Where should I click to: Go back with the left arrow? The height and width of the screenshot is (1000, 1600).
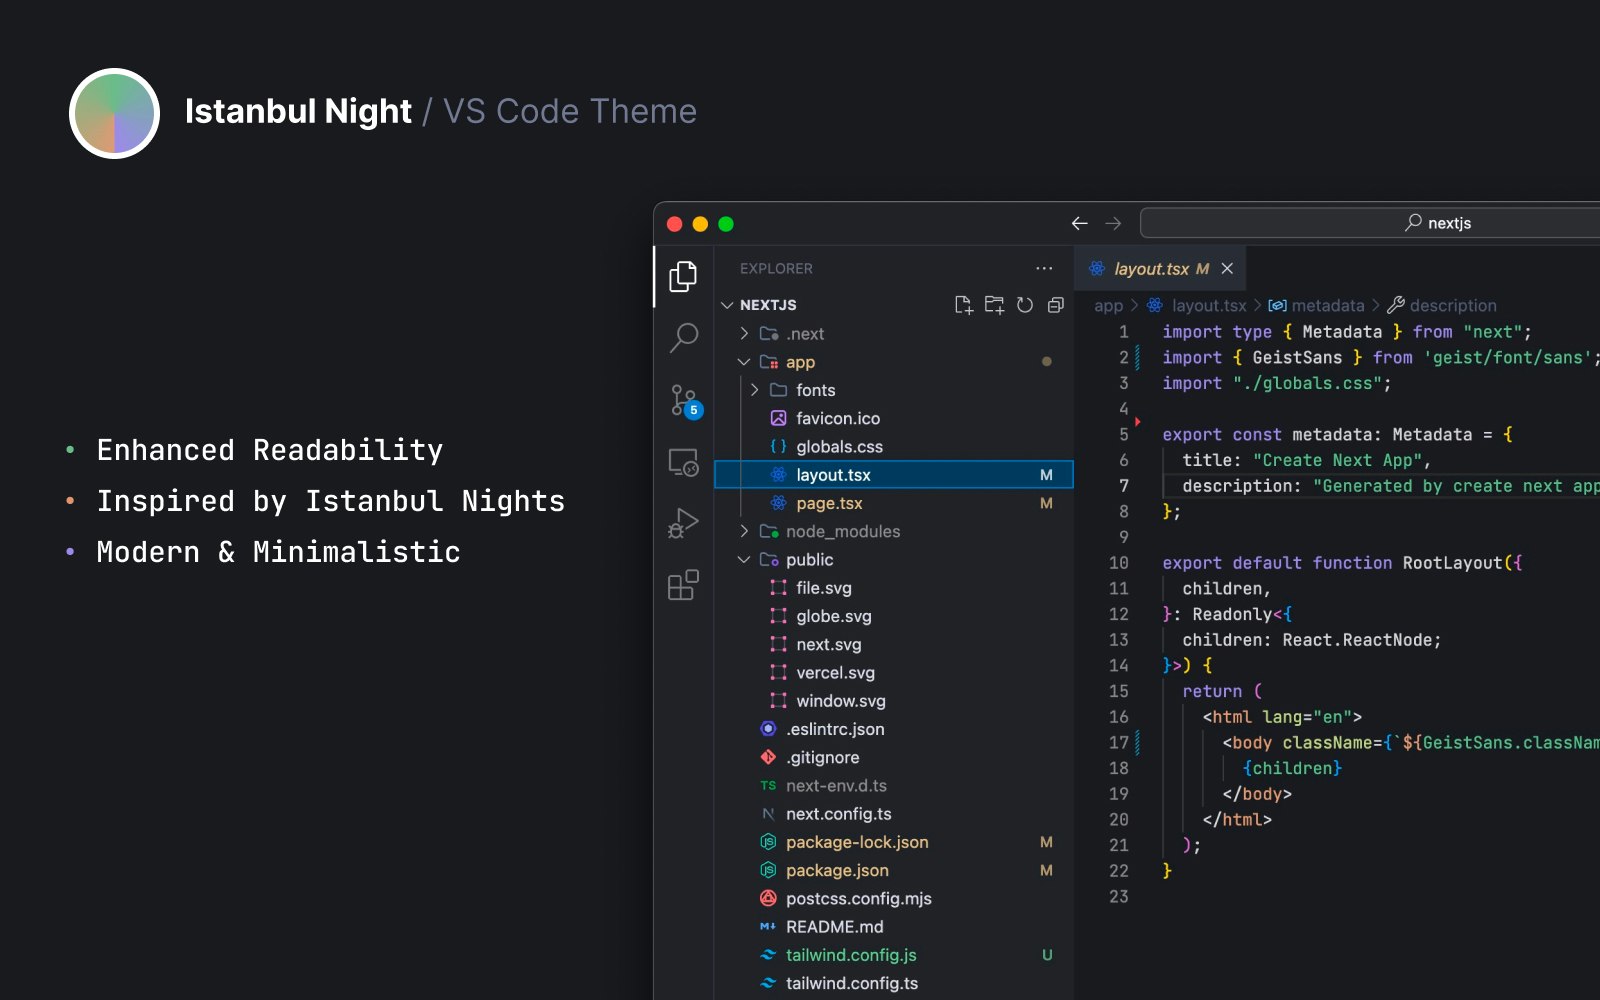pyautogui.click(x=1079, y=223)
